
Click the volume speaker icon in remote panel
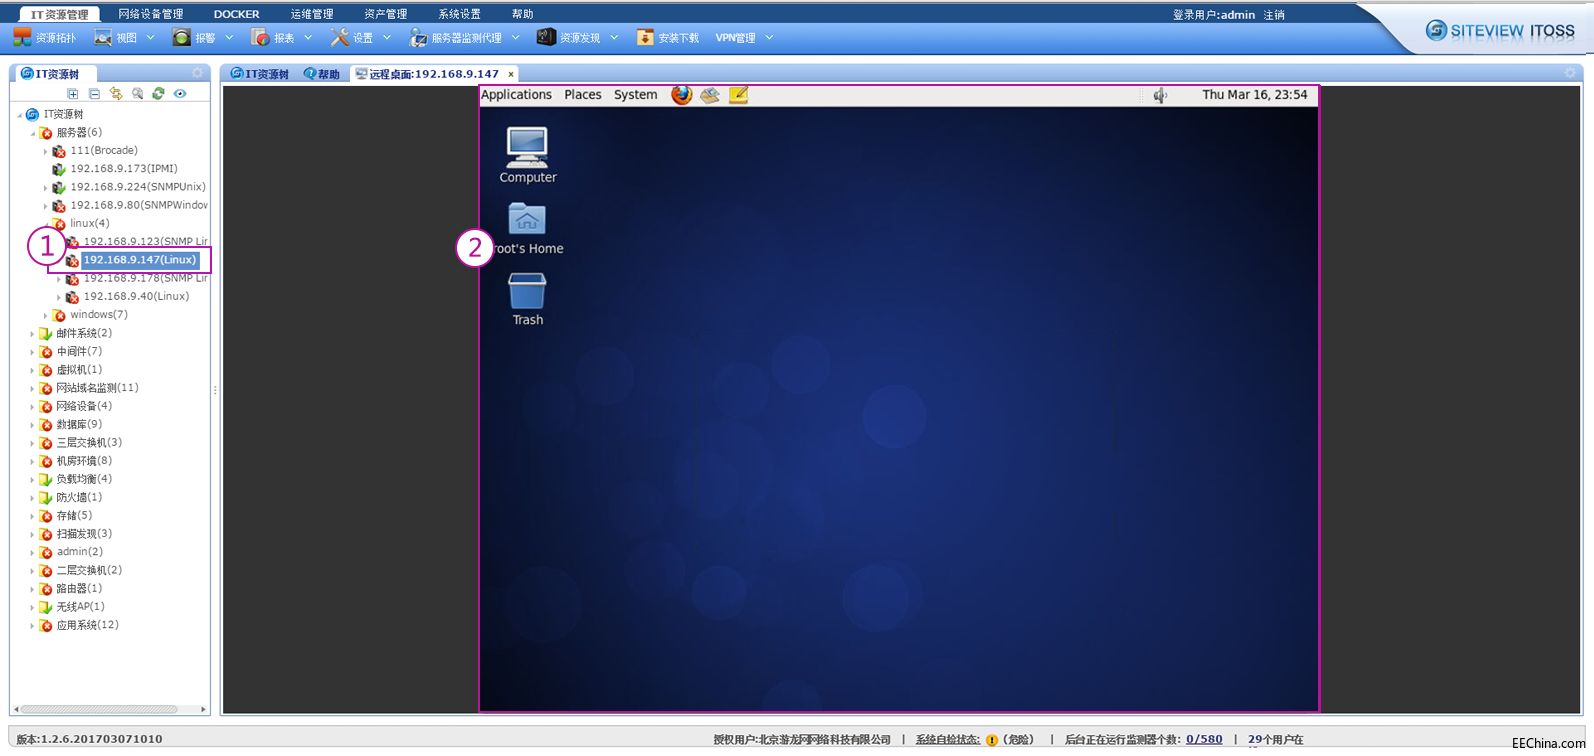pyautogui.click(x=1159, y=95)
